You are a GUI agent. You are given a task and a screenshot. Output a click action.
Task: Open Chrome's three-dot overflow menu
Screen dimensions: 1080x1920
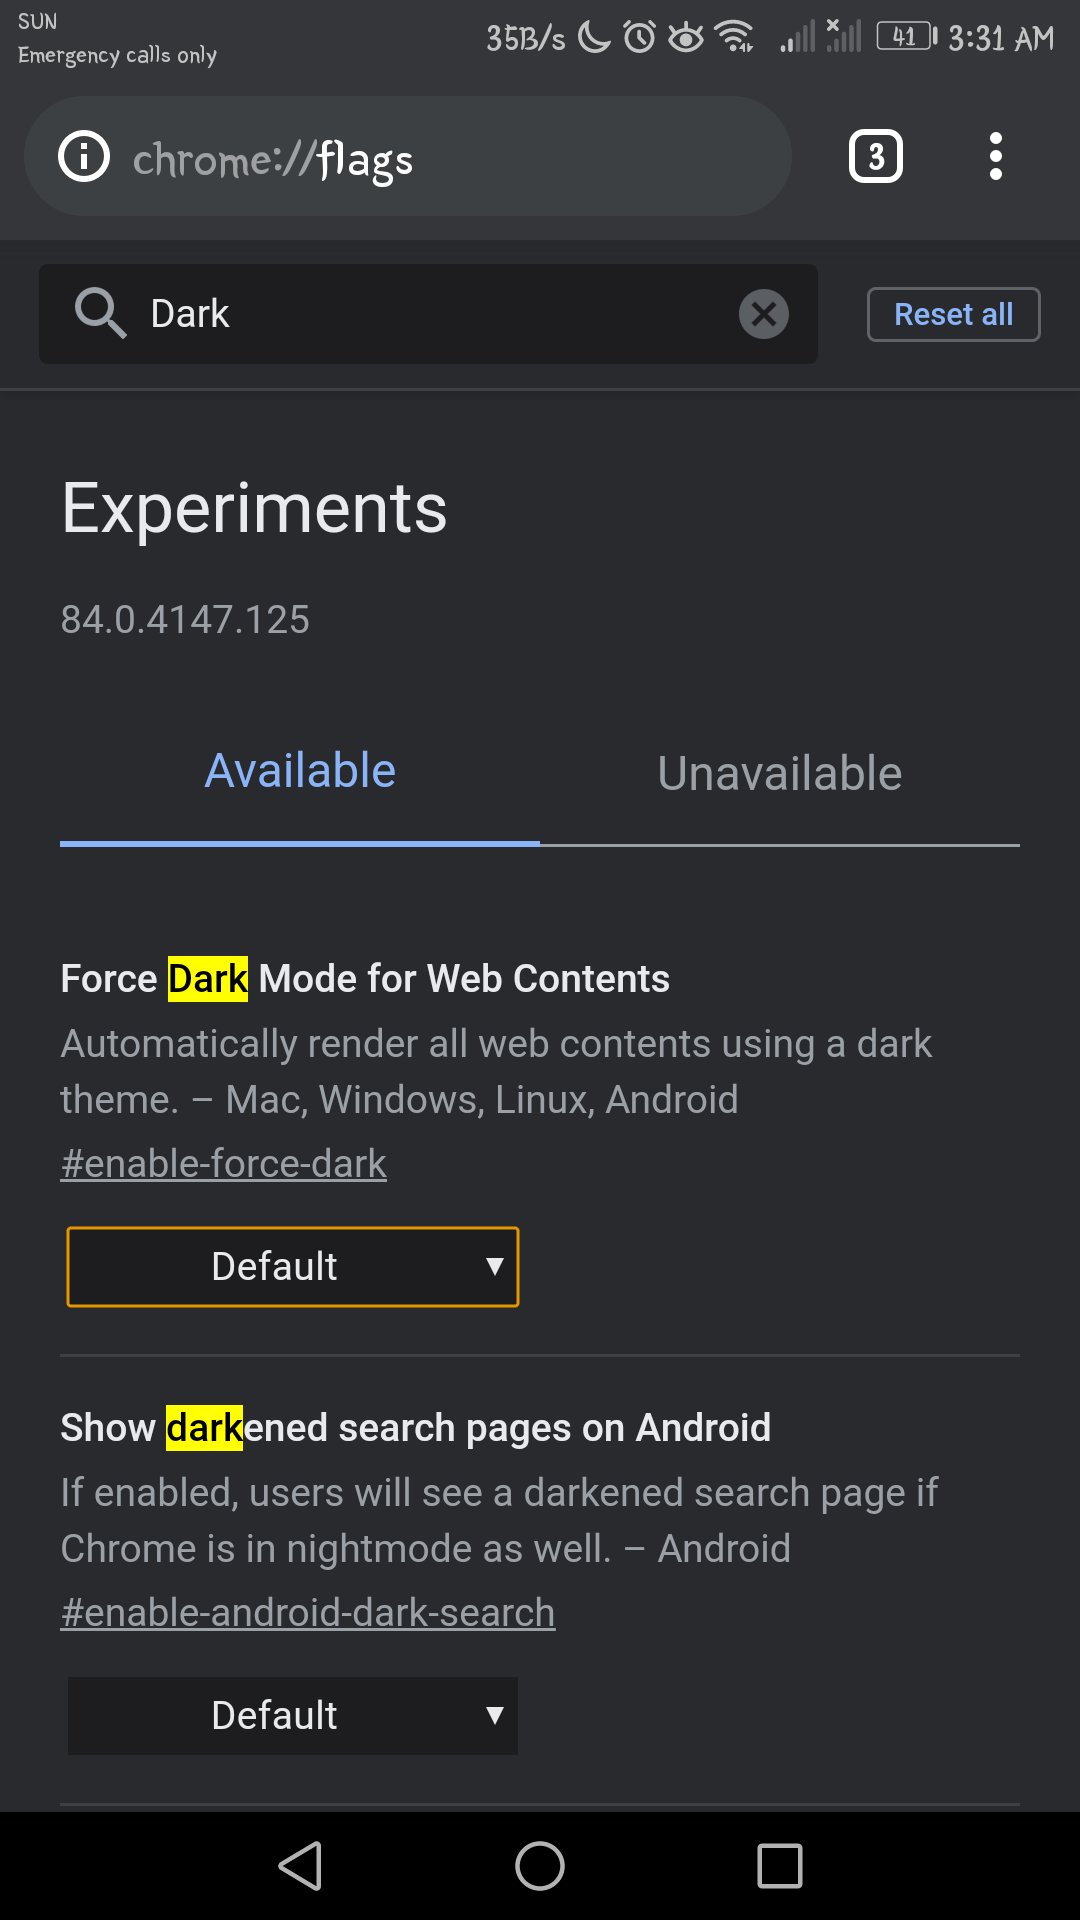(x=995, y=157)
